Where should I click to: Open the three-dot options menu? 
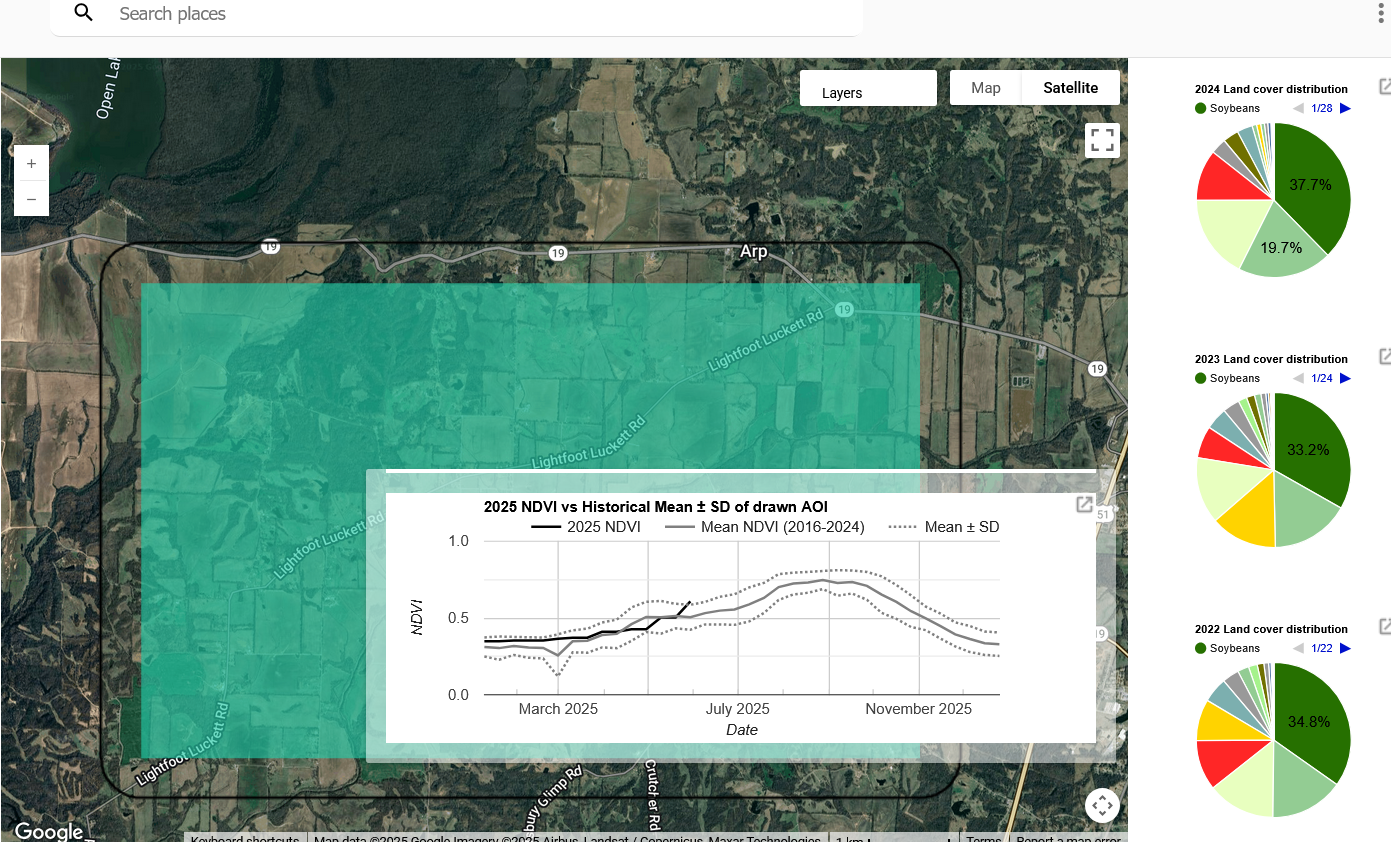(x=1381, y=13)
